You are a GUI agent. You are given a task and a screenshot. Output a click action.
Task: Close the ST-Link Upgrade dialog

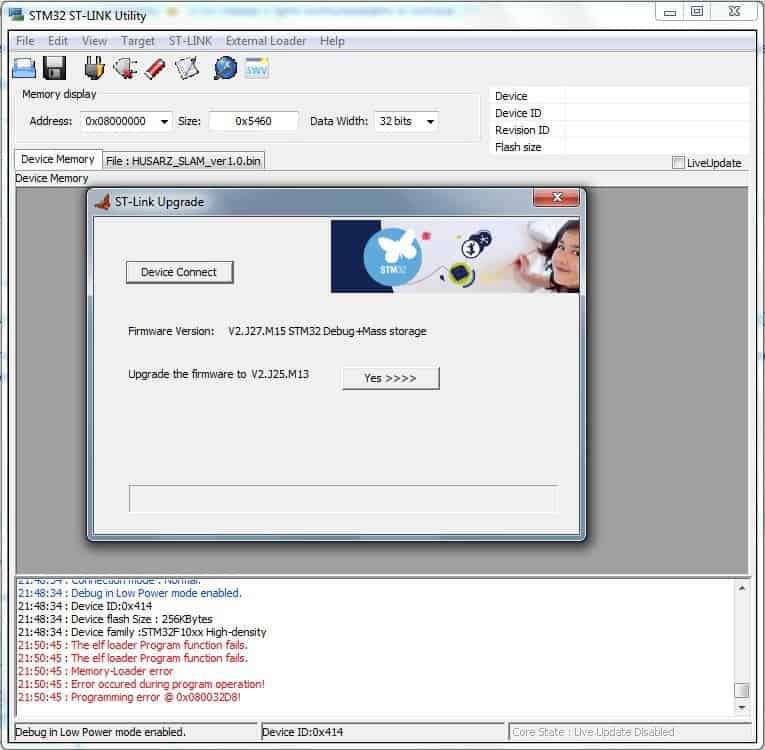pos(557,198)
